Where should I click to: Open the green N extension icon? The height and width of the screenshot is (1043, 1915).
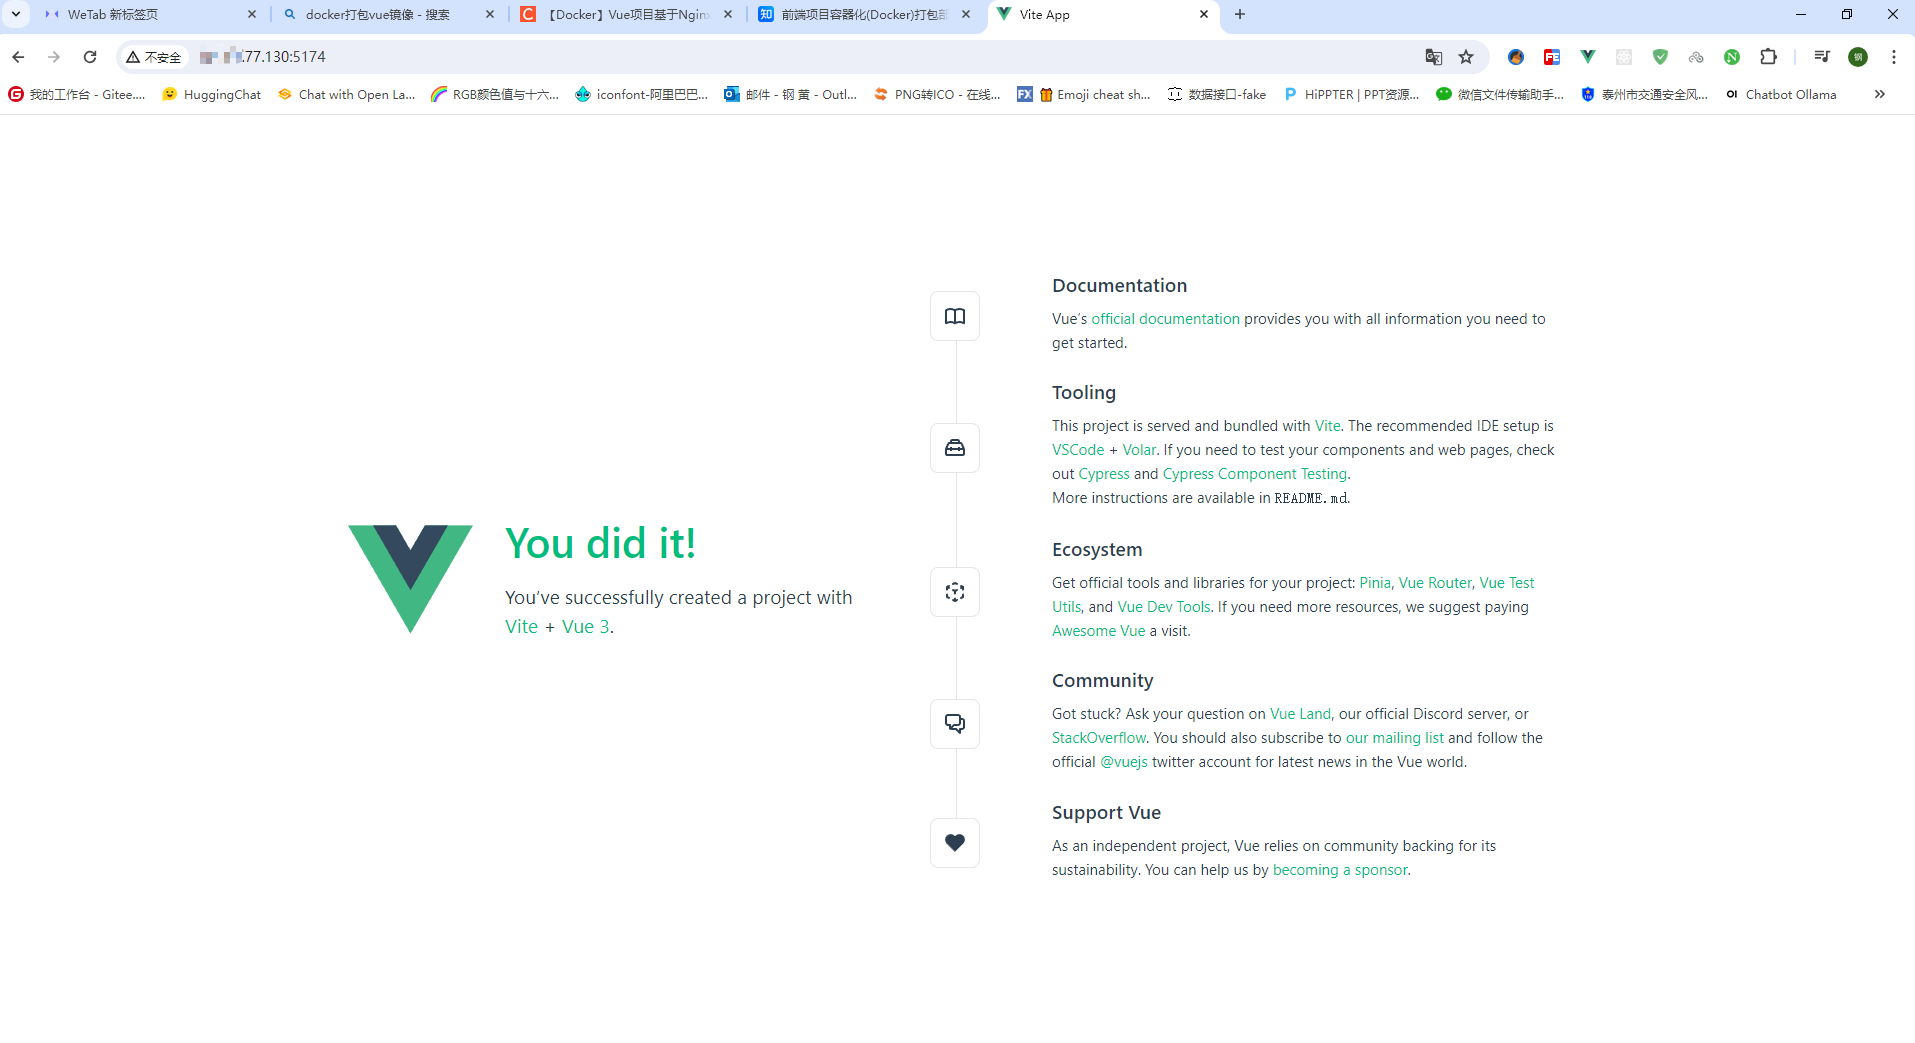(1732, 57)
